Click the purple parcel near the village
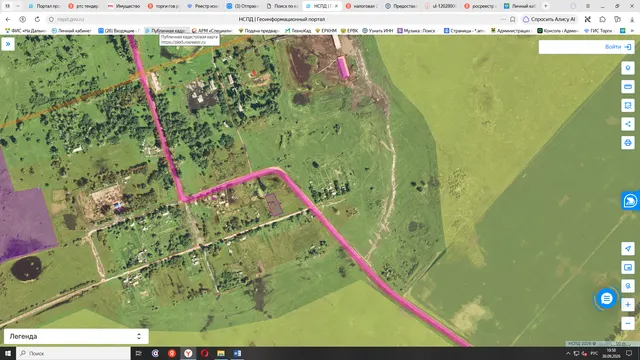Screen dimensions: 640x360 pos(274,205)
